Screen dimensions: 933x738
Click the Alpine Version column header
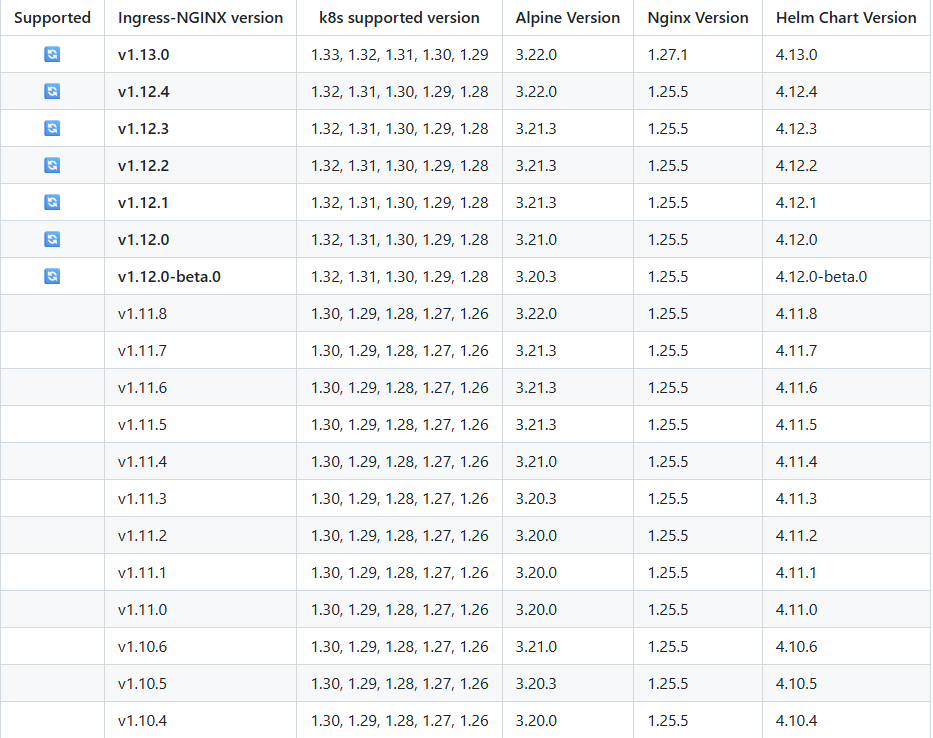coord(567,18)
